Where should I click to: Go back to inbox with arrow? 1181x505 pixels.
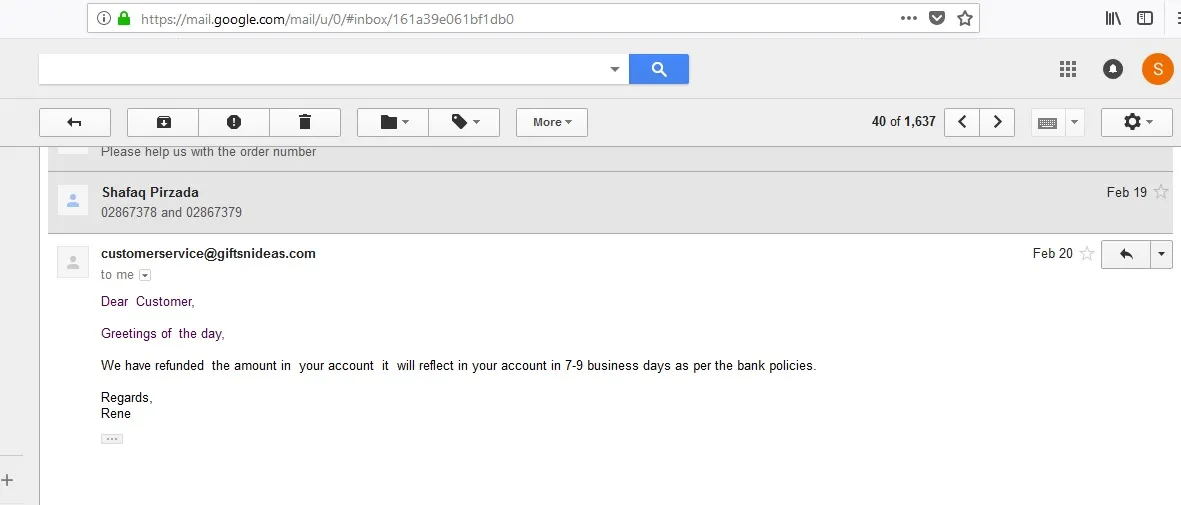[x=74, y=122]
